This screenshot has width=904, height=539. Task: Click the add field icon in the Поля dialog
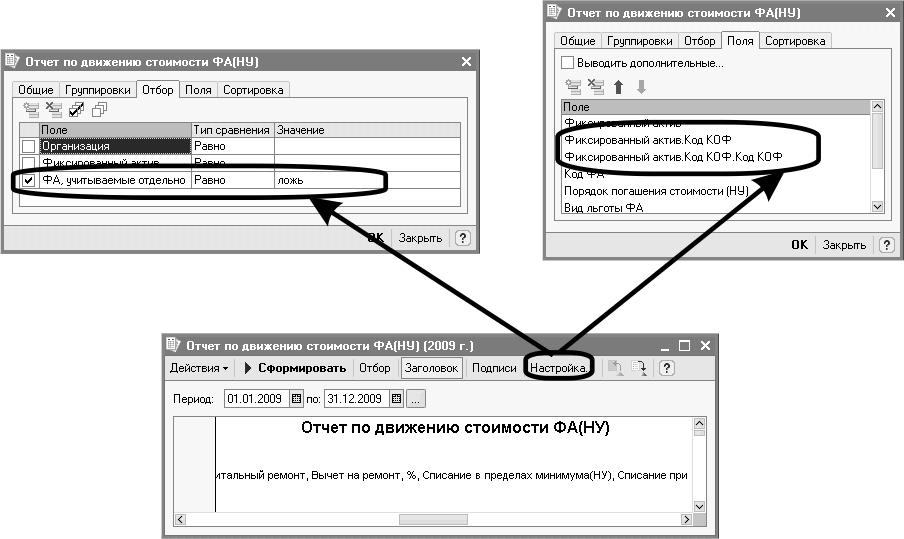[x=572, y=87]
